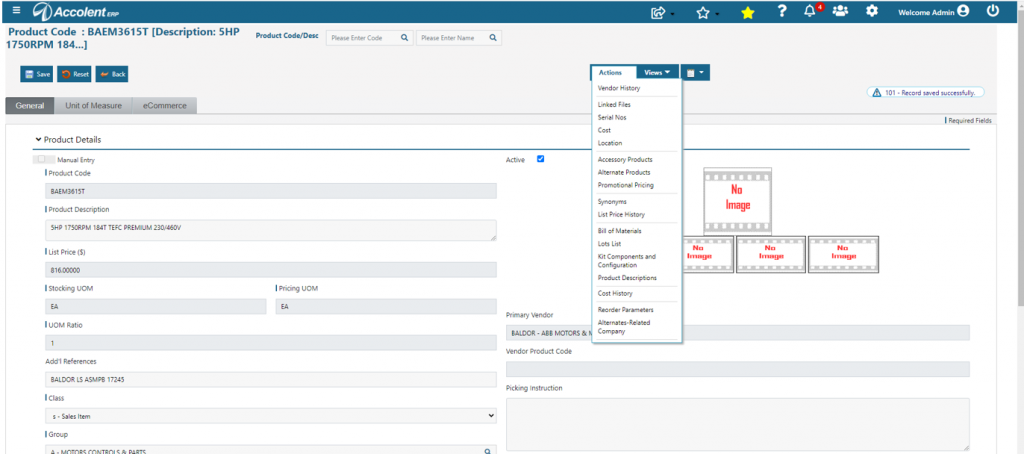Click the Group field lookup search icon
The width and height of the screenshot is (1024, 454).
tap(487, 451)
